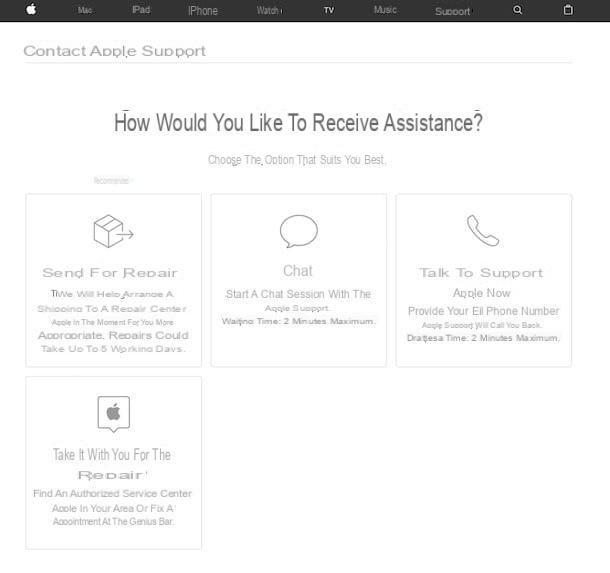This screenshot has height=573, width=610.
Task: Open the Mac menu item
Action: [85, 10]
